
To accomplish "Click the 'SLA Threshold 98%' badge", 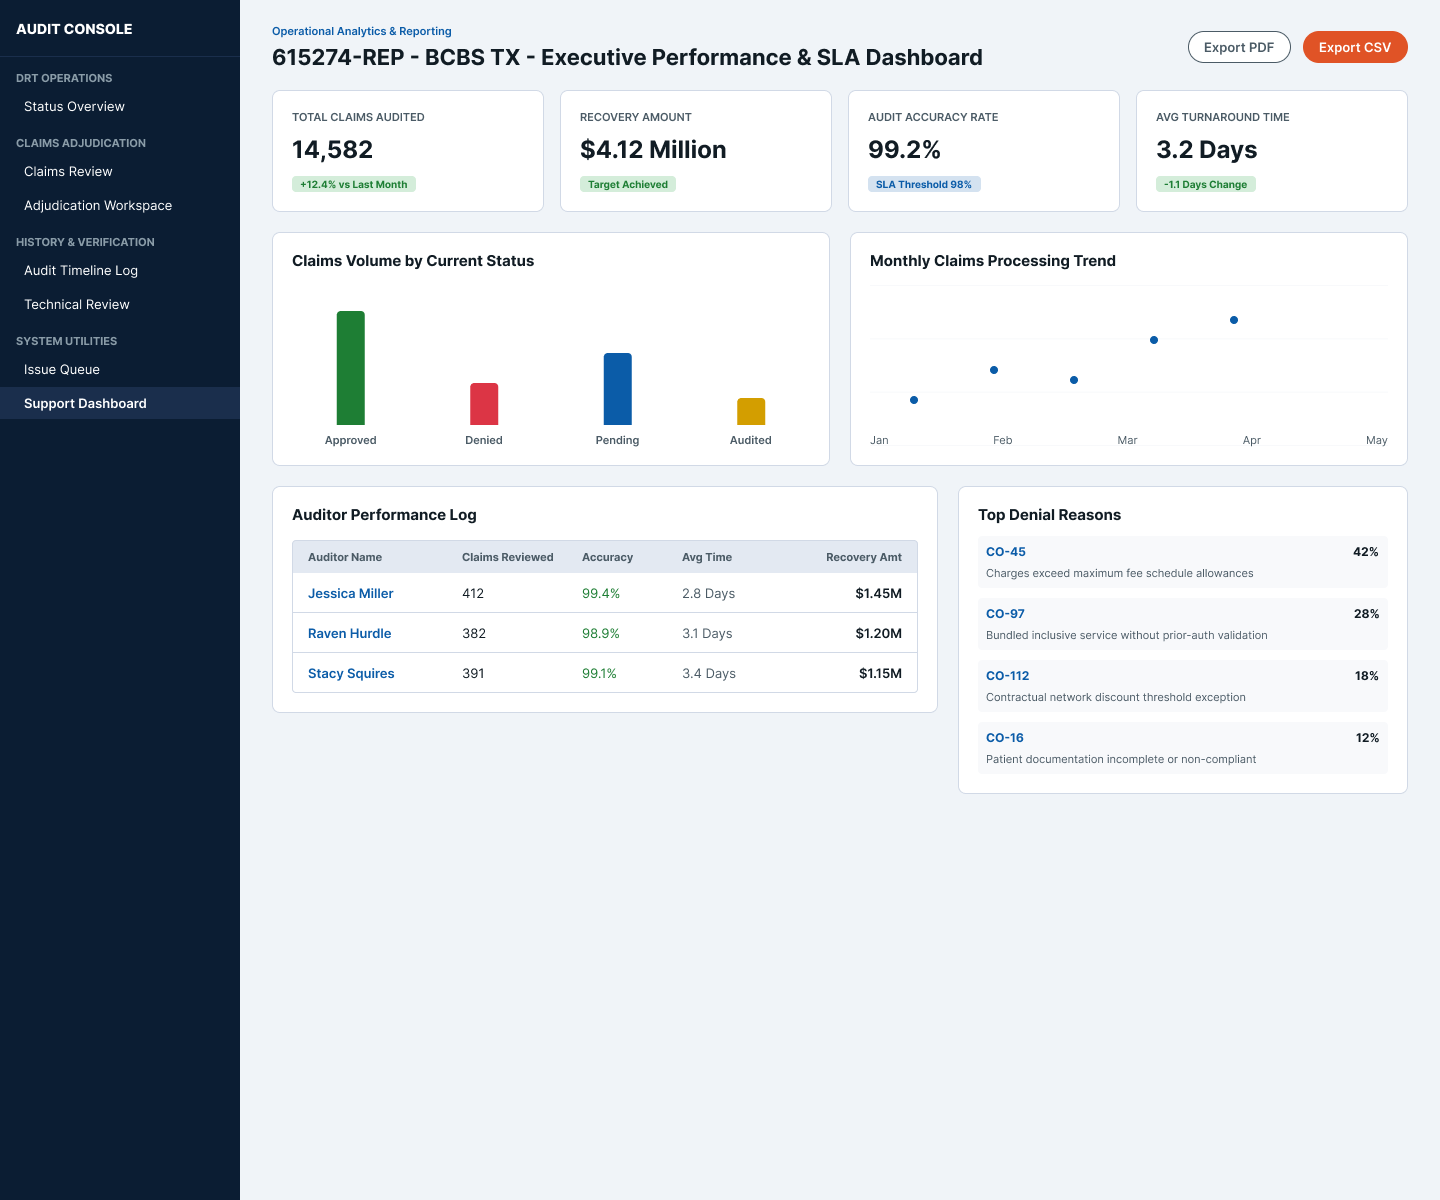I will (924, 184).
